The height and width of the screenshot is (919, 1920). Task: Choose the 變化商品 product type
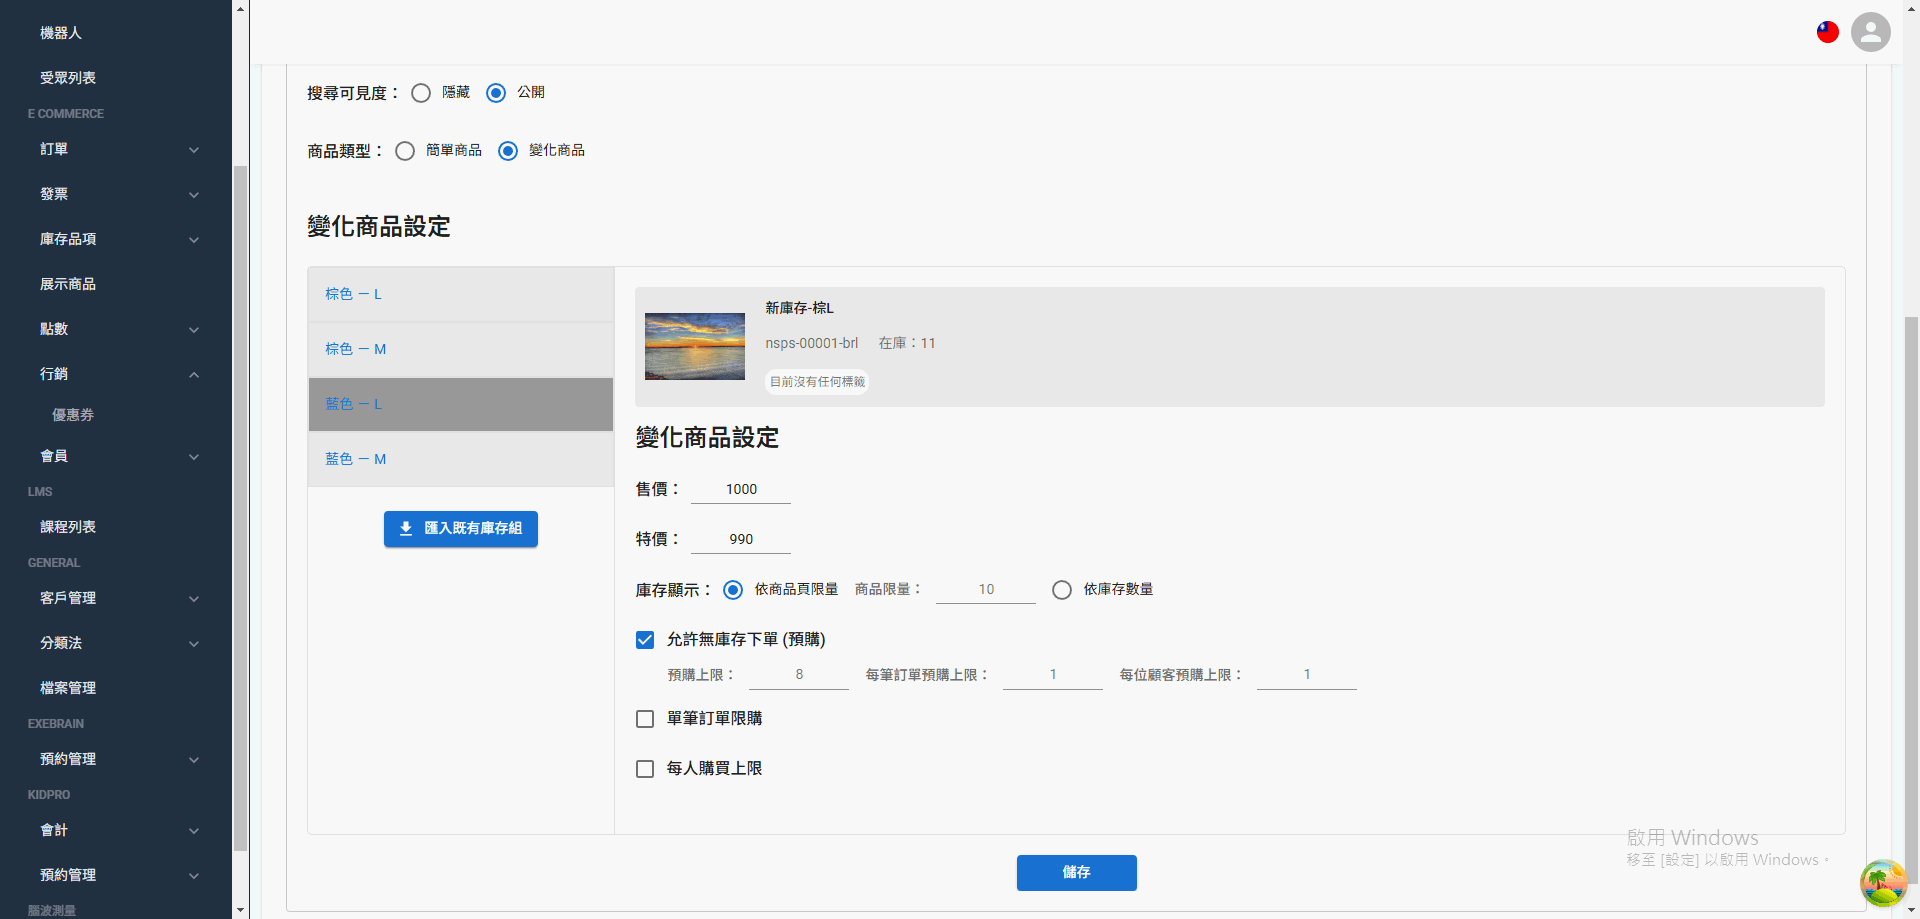508,151
